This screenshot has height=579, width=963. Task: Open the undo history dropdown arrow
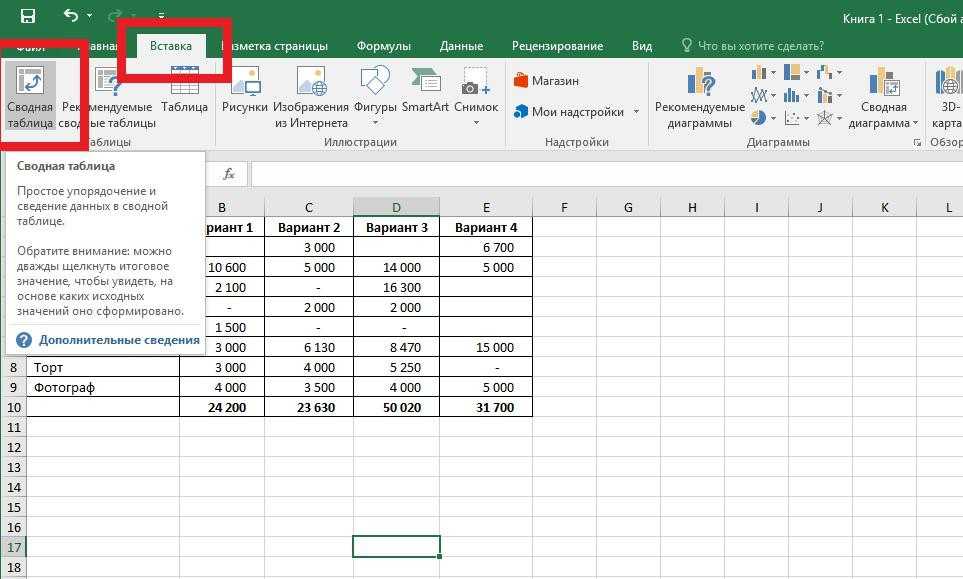coord(90,15)
